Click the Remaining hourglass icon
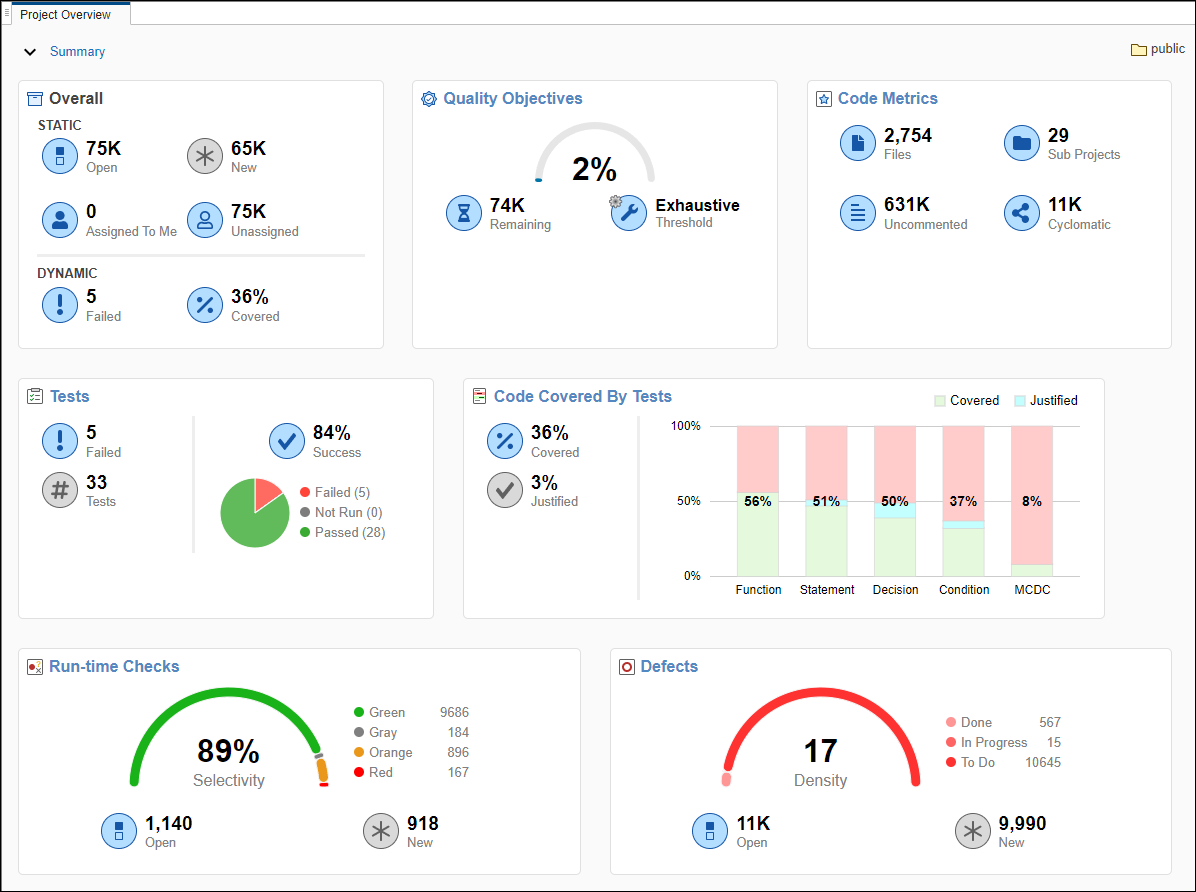 [464, 213]
